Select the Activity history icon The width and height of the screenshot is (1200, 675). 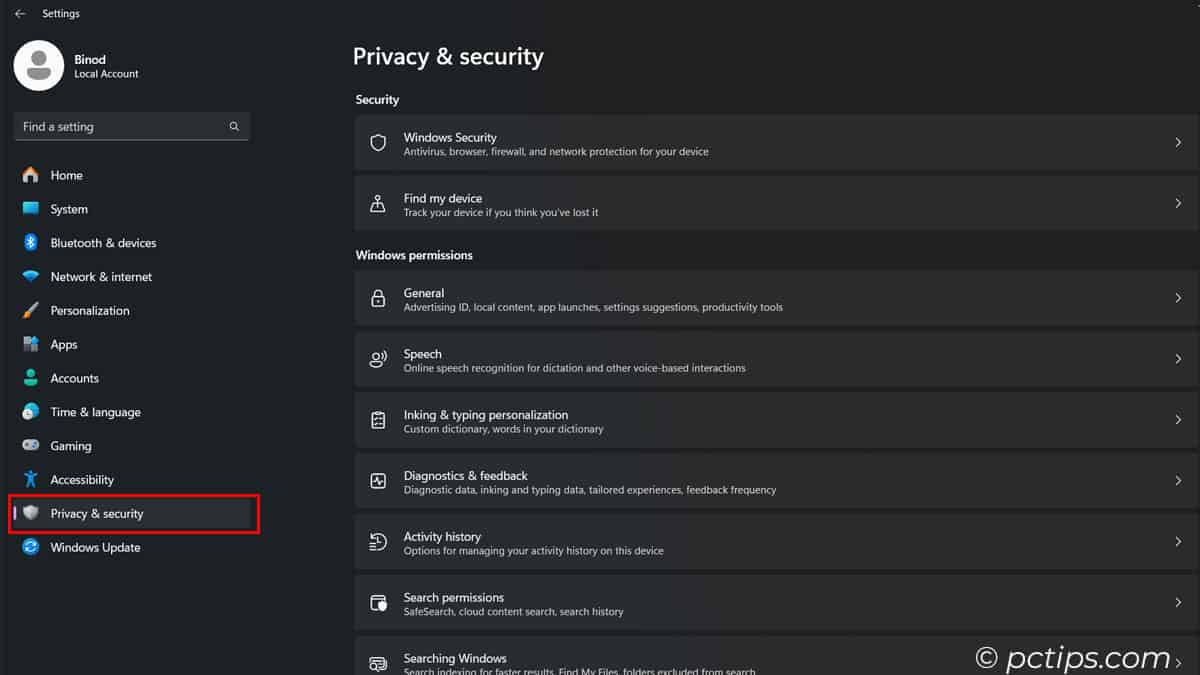(377, 542)
